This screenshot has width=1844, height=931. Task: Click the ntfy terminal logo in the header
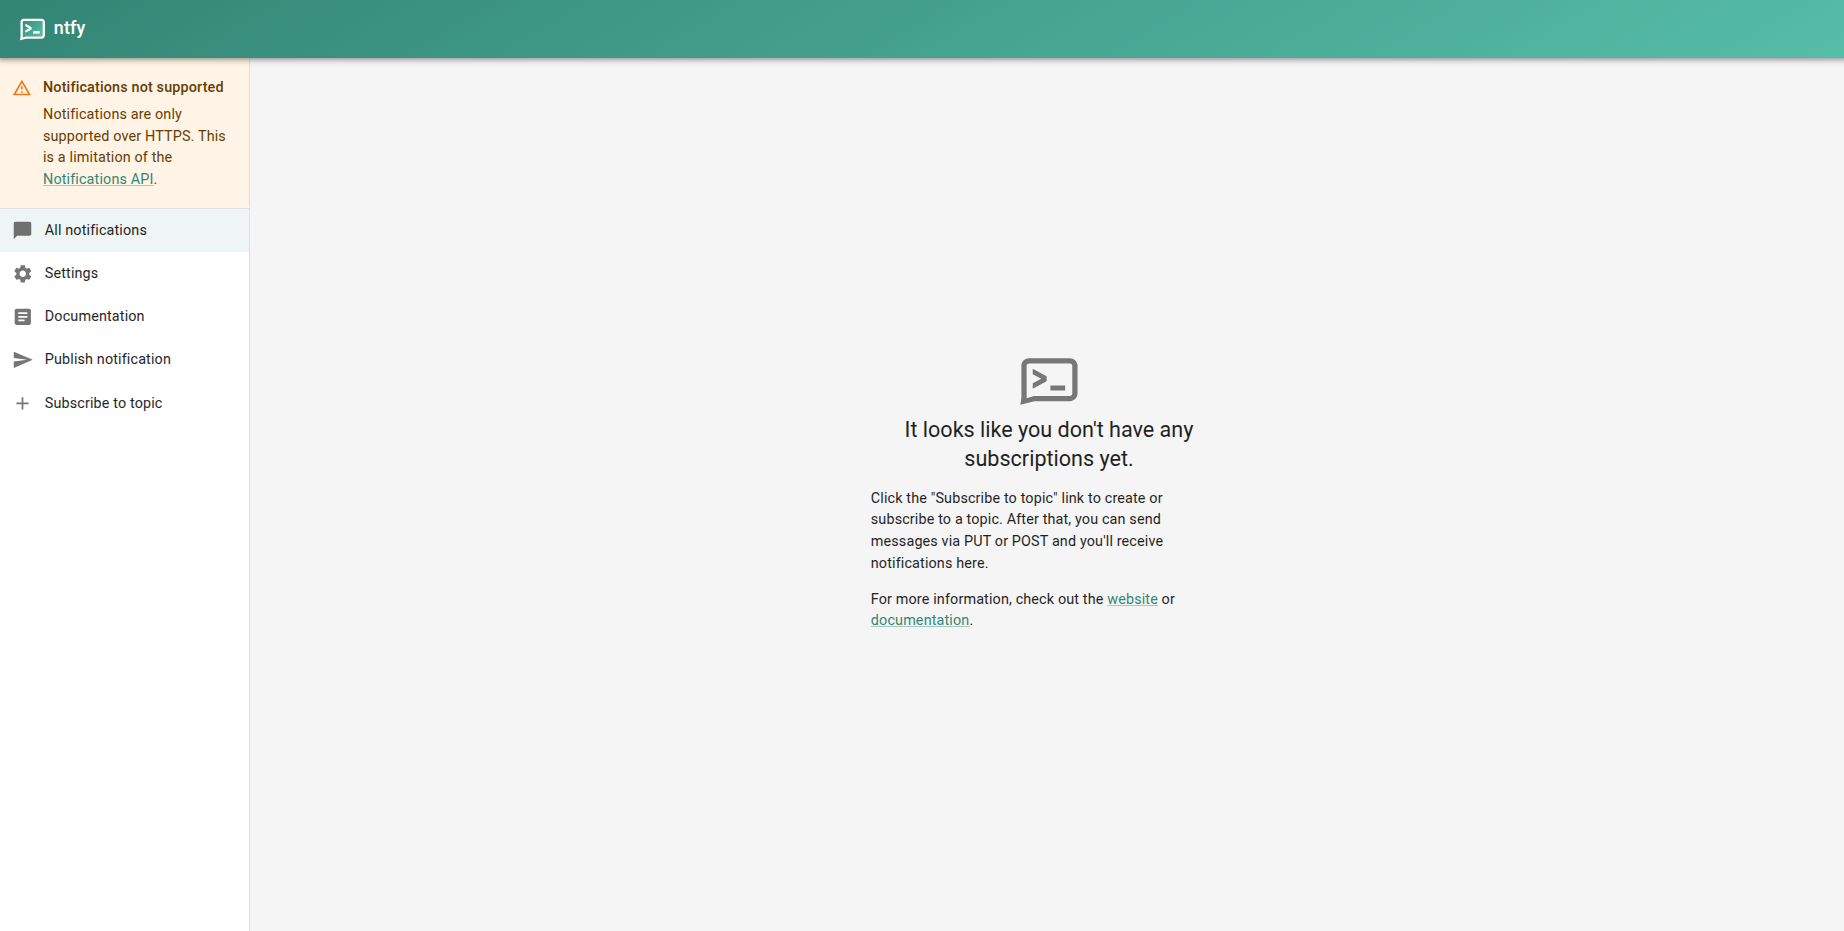pos(31,28)
